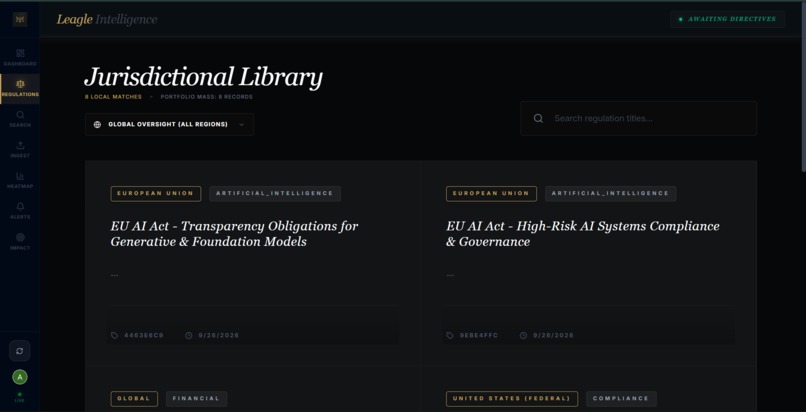Screen dimensions: 806x412
Task: Open the Ingest upload icon
Action: pos(20,145)
